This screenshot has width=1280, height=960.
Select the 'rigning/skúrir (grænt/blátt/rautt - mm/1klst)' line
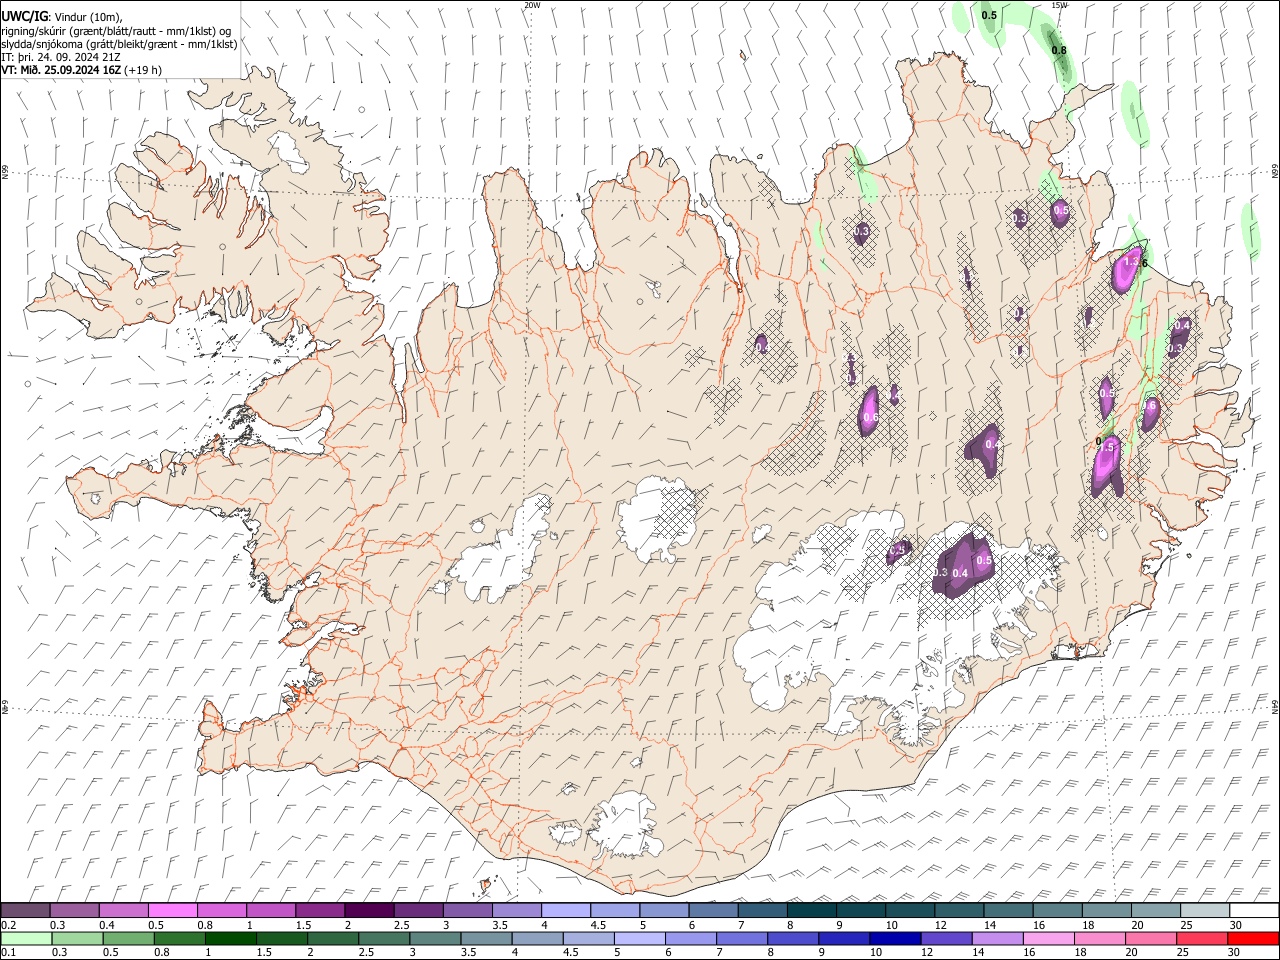pos(116,30)
